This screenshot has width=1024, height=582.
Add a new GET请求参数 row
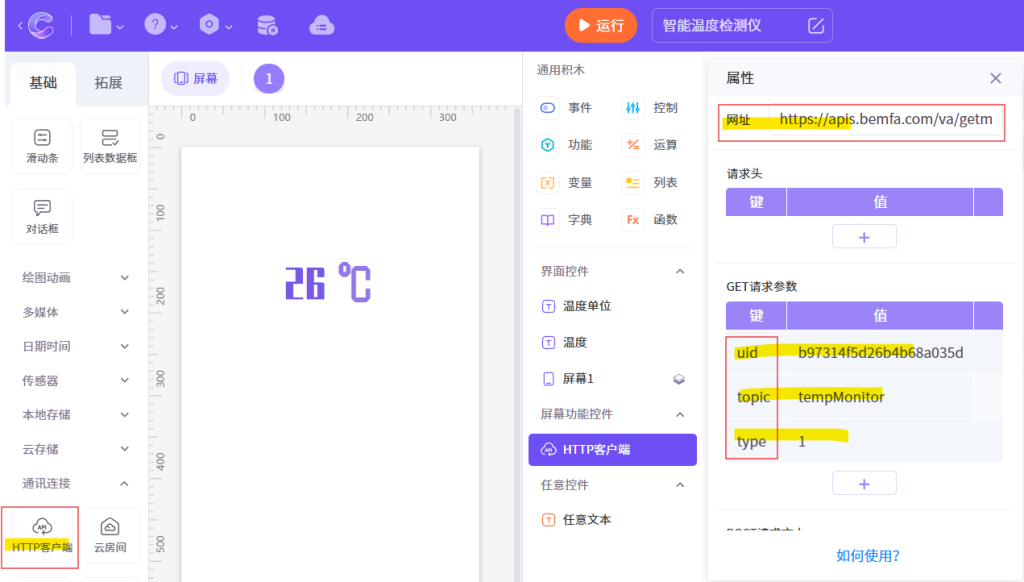864,484
